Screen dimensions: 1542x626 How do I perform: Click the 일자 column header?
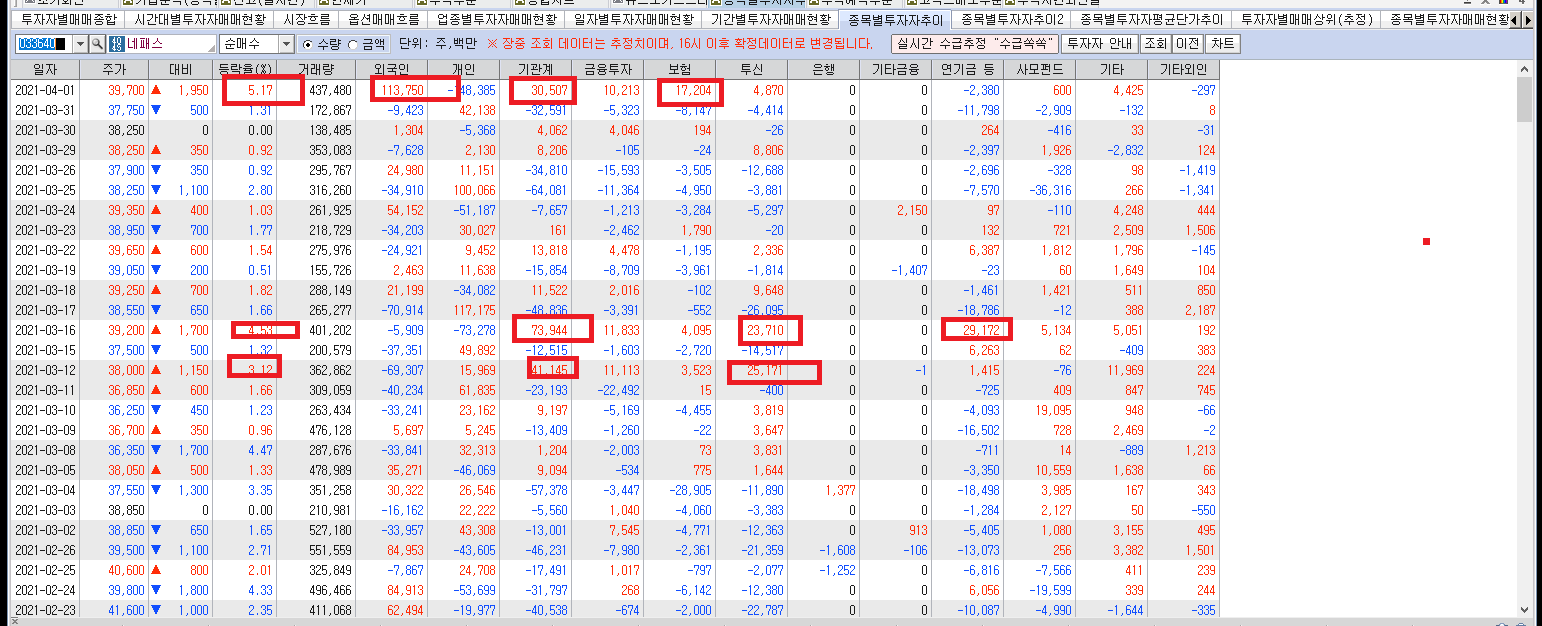[x=44, y=70]
